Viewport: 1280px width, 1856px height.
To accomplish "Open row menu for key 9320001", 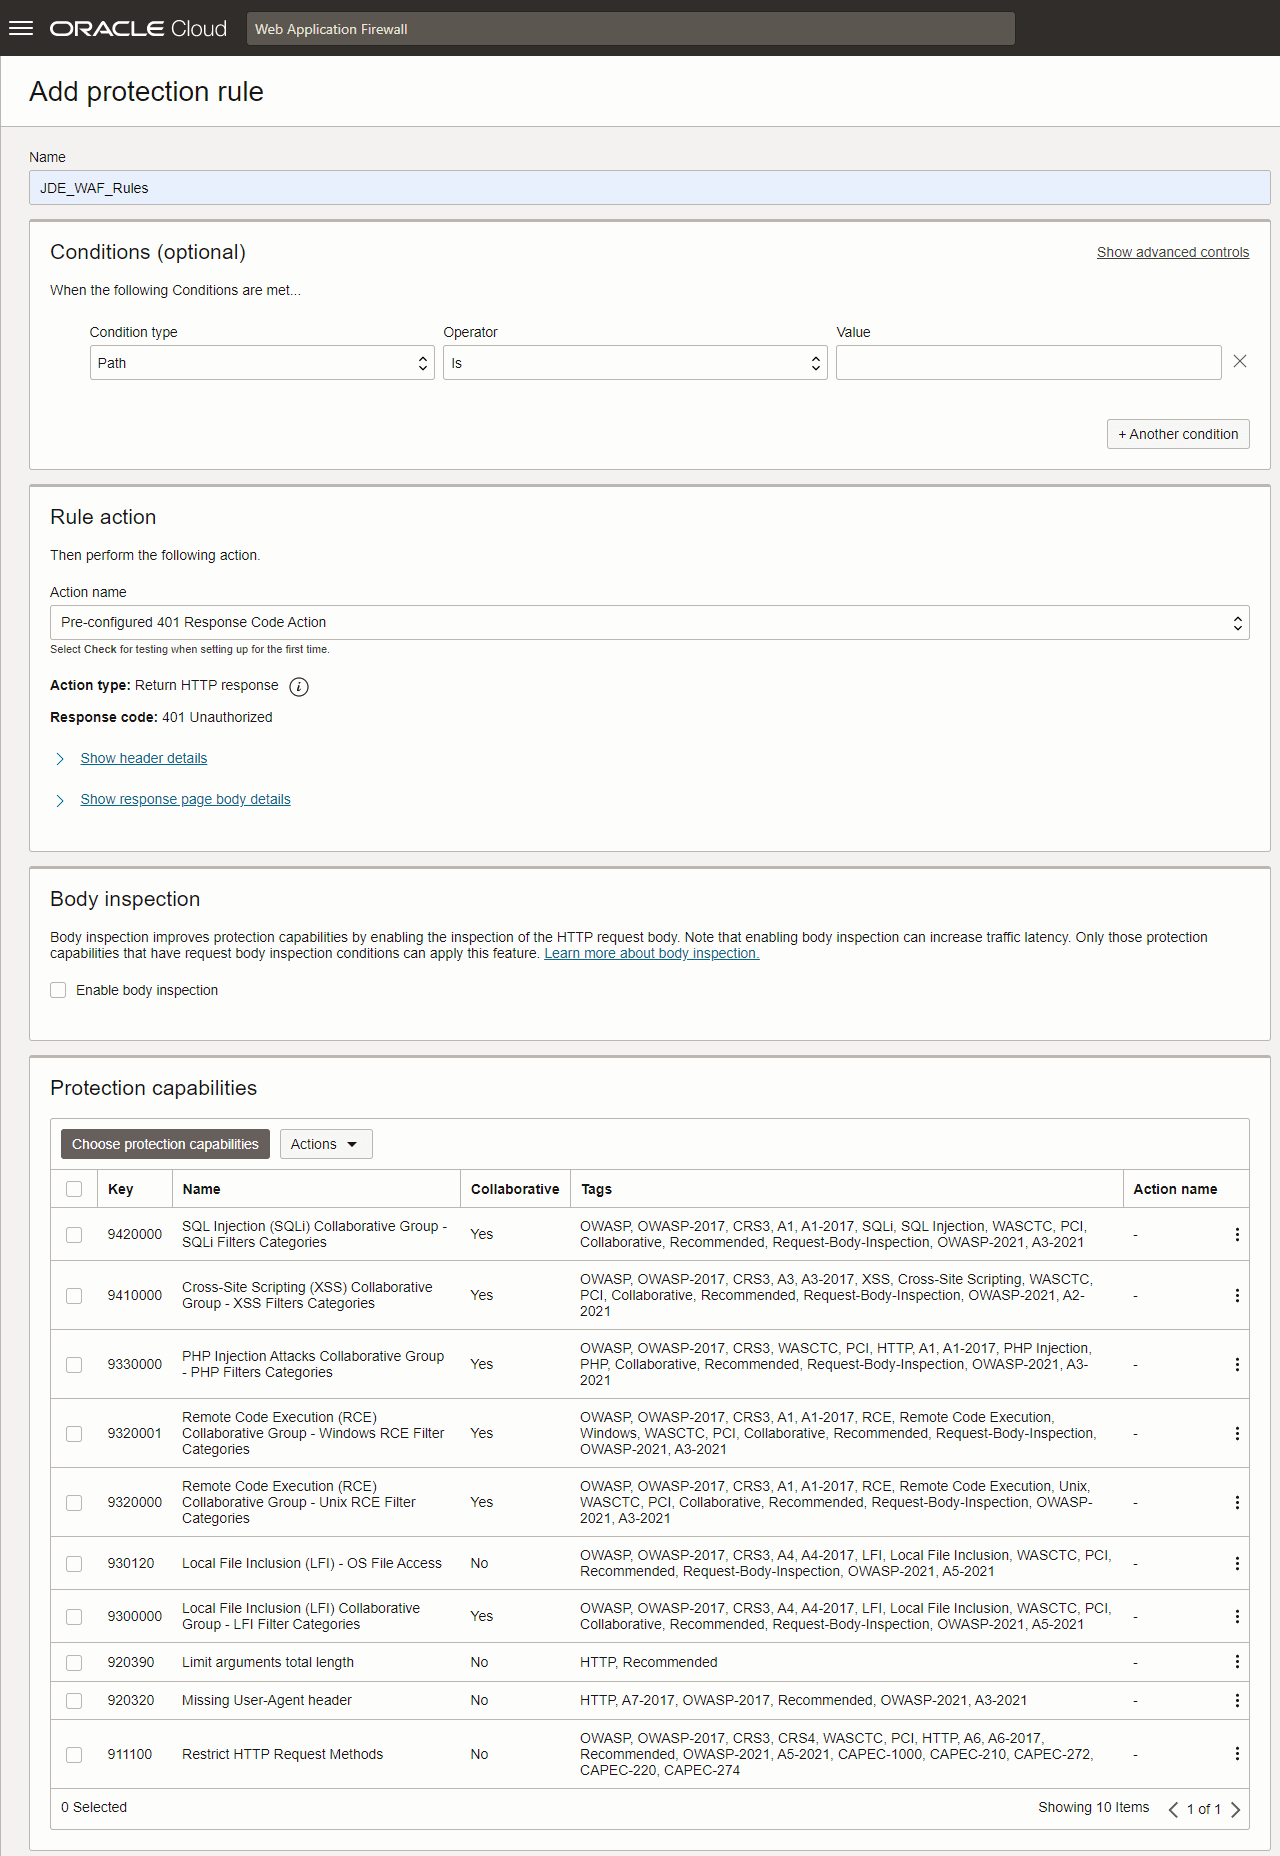I will coord(1237,1433).
